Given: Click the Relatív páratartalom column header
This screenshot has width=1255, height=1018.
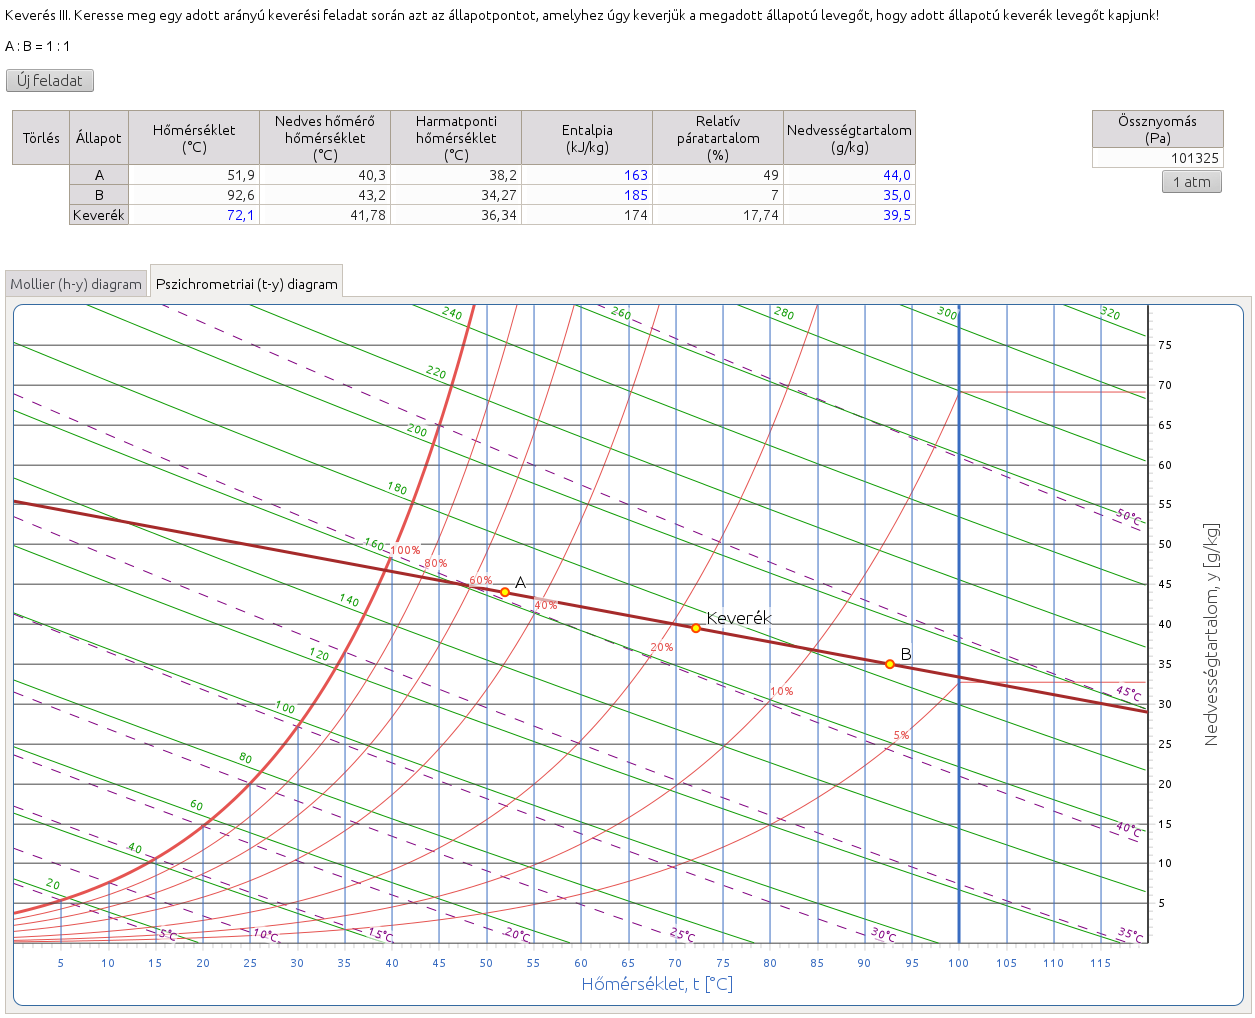Looking at the screenshot, I should click(718, 138).
